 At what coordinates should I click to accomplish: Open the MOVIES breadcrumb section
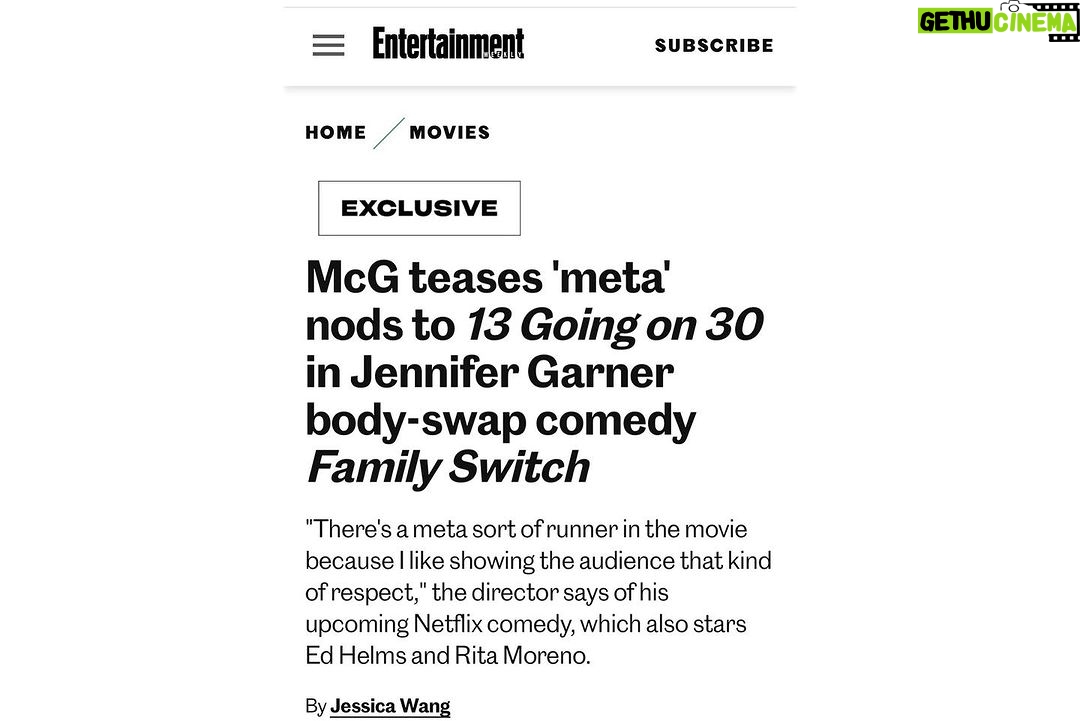coord(450,132)
